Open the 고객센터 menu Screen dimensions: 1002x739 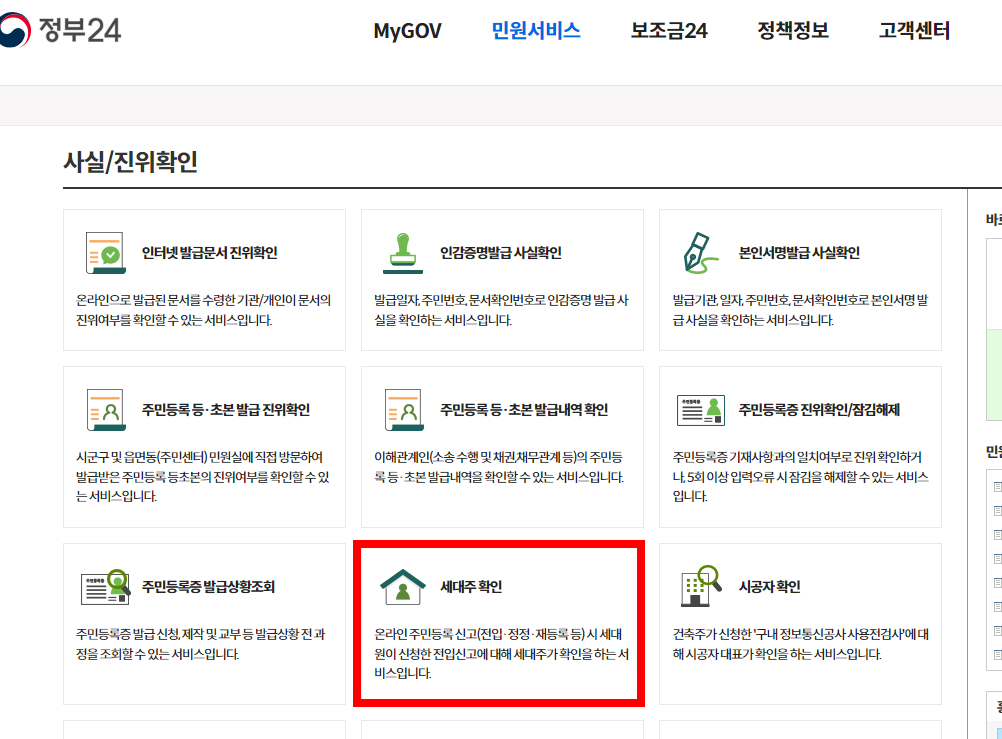[911, 31]
